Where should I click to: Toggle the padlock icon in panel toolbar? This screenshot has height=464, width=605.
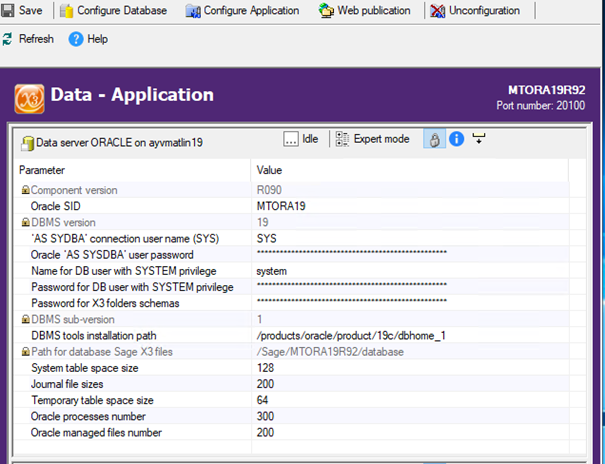click(434, 140)
